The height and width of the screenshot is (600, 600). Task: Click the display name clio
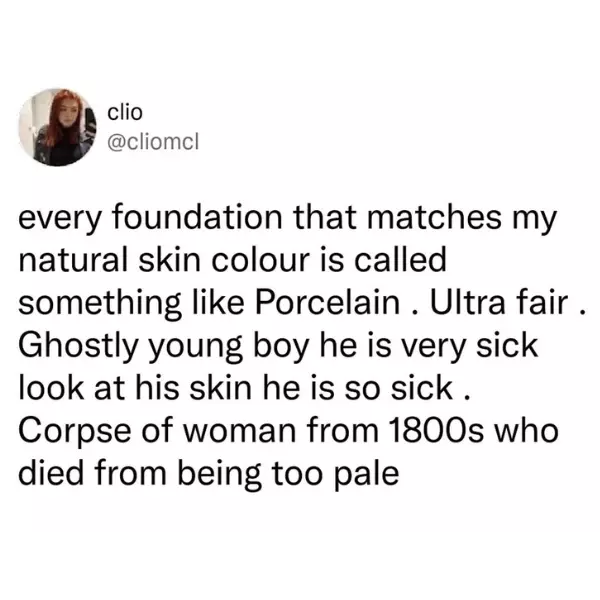[125, 112]
